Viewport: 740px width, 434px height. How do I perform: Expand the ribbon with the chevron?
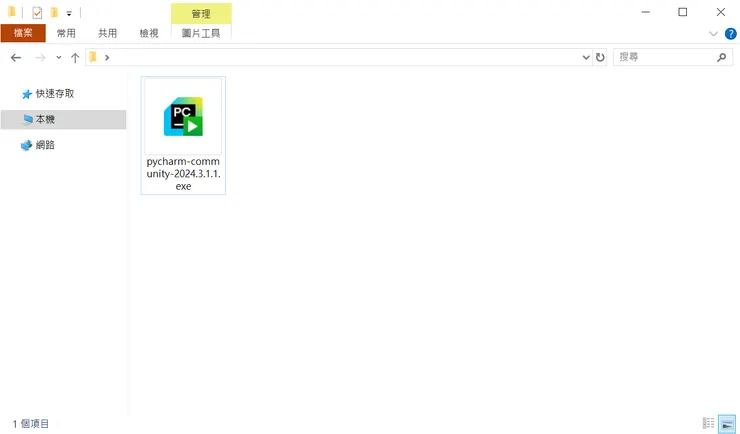pyautogui.click(x=713, y=33)
